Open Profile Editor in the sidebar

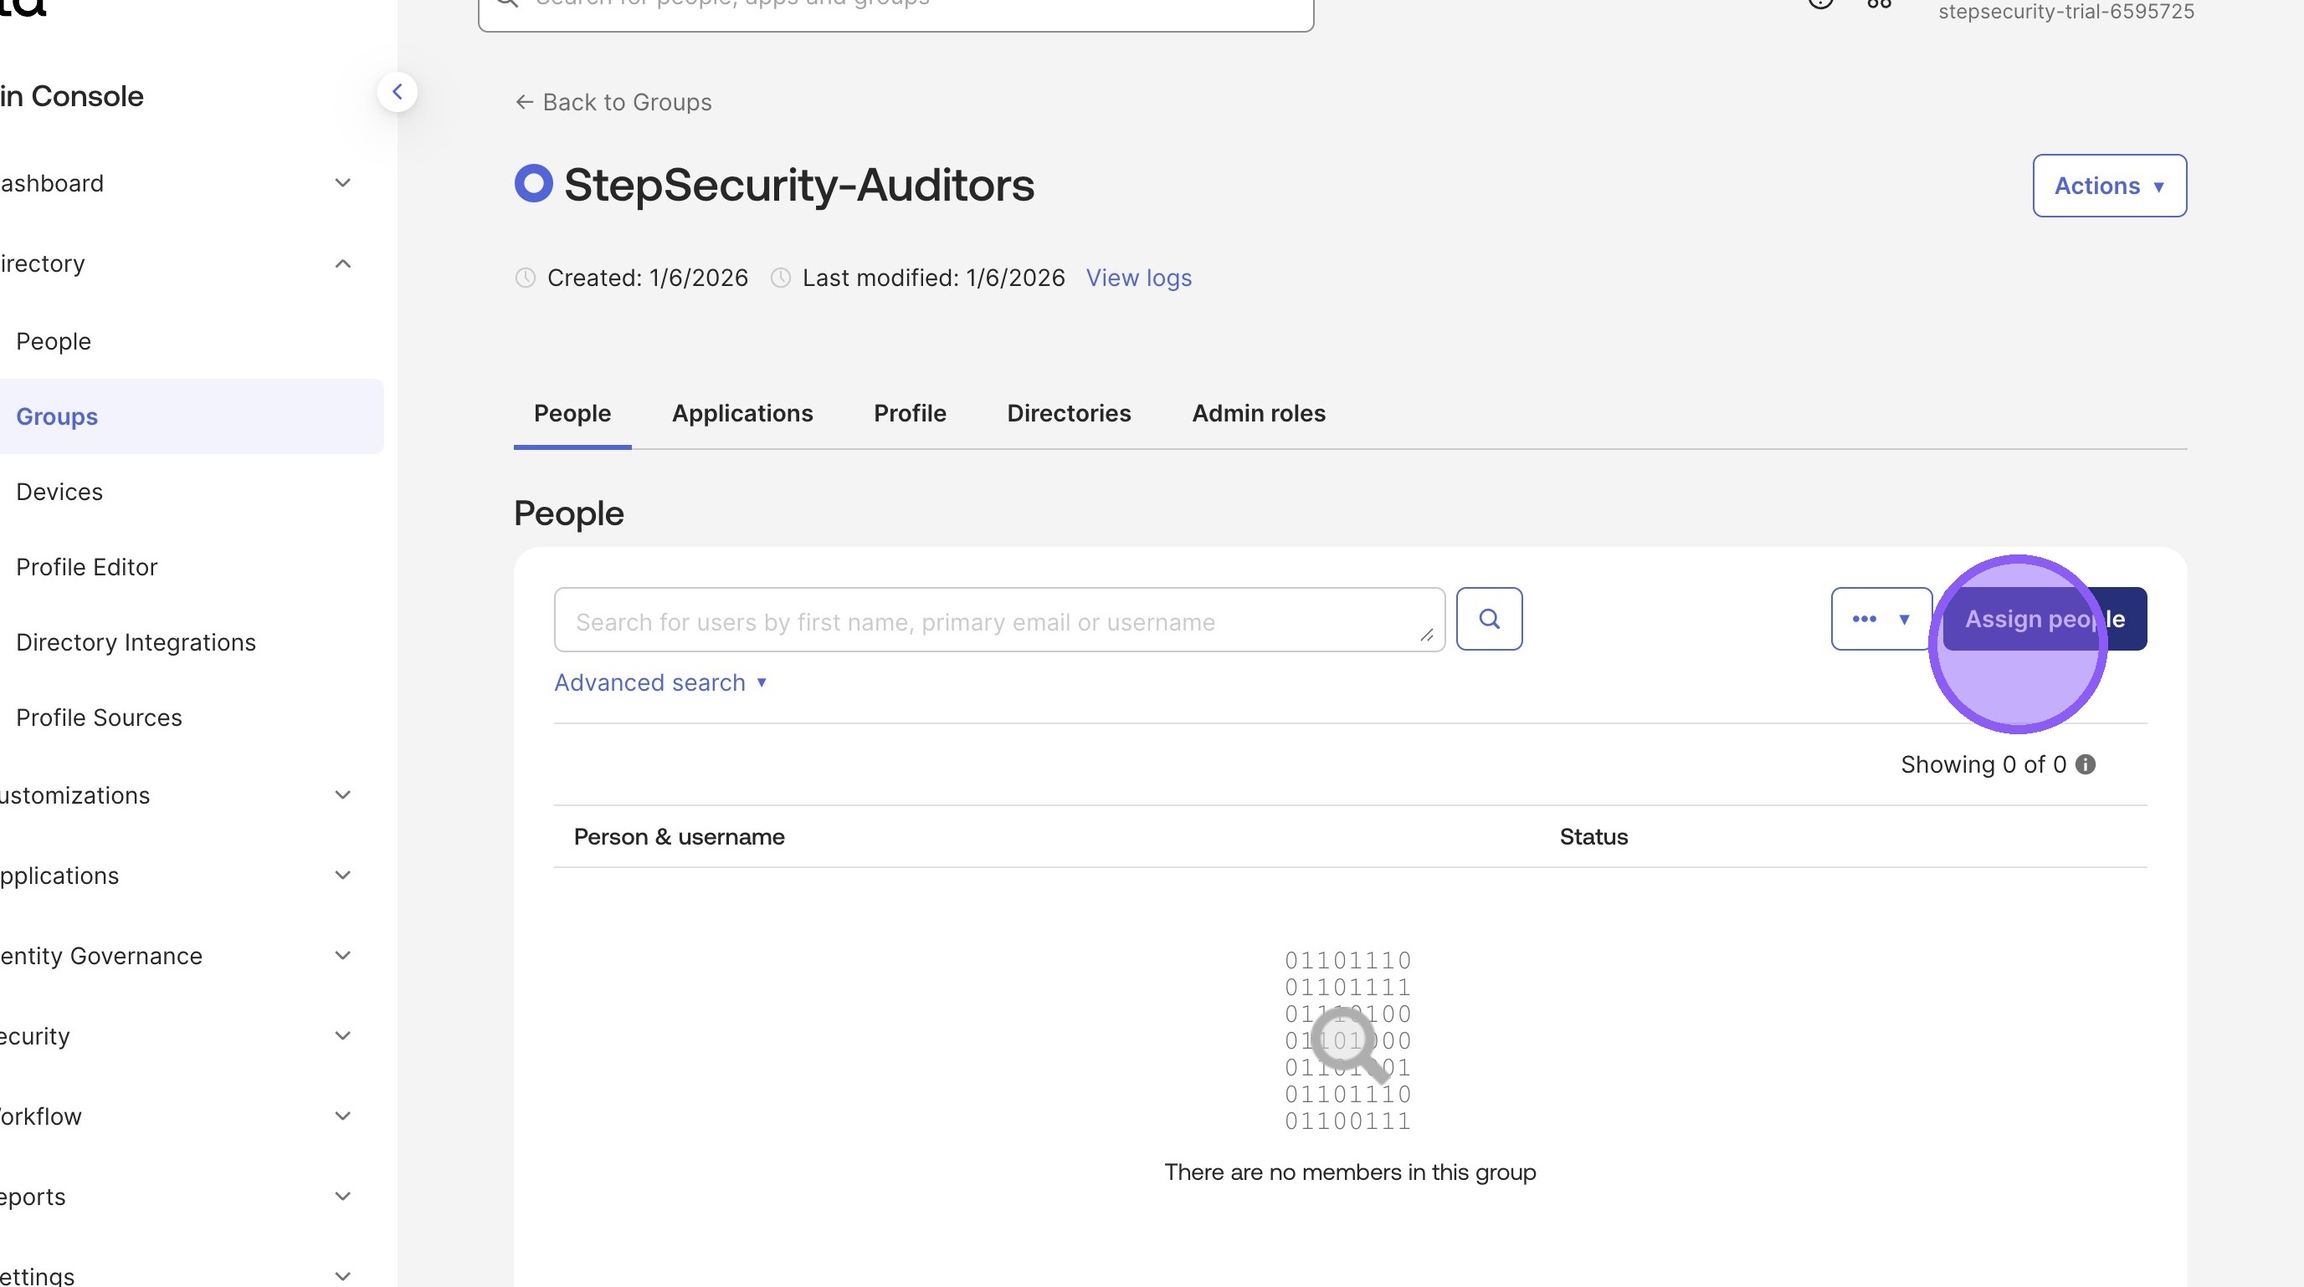(87, 567)
